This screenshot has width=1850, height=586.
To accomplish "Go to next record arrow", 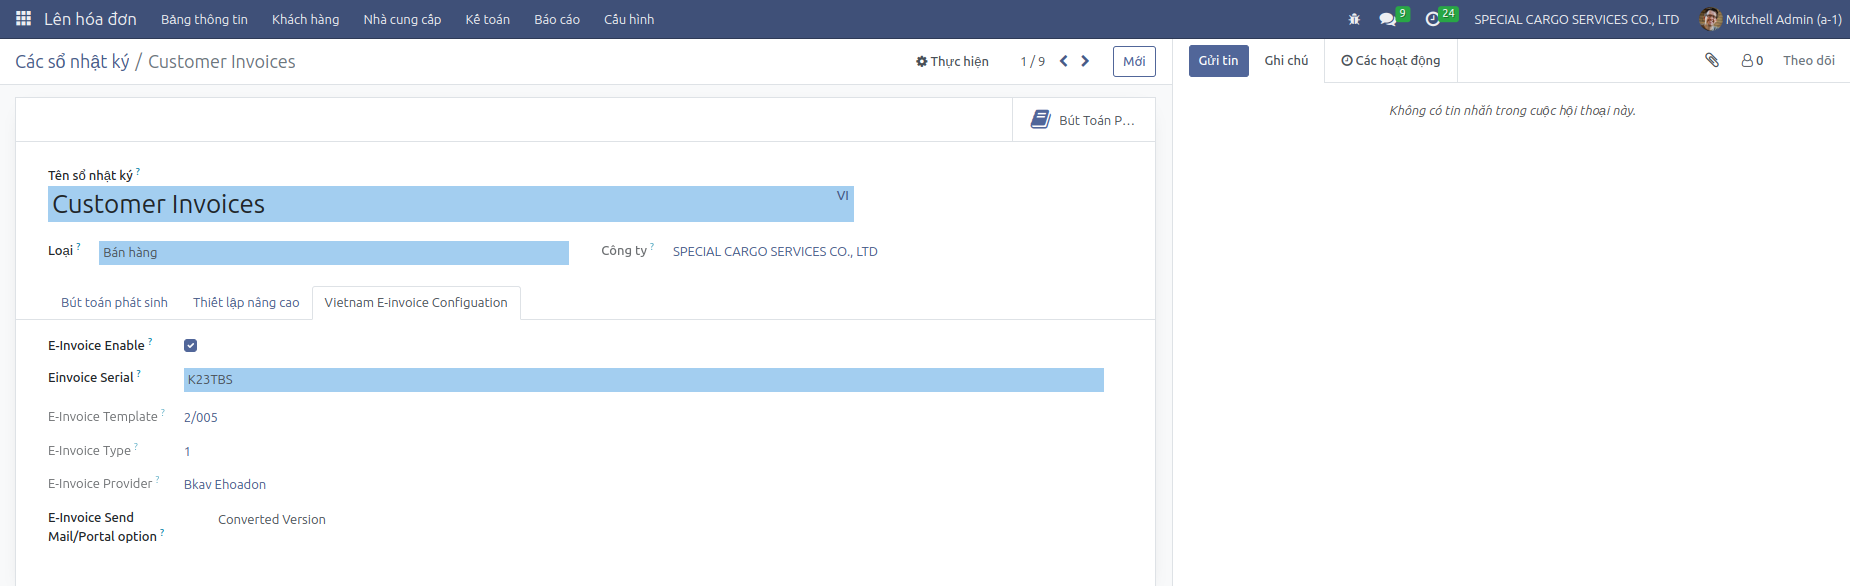I will tap(1085, 61).
